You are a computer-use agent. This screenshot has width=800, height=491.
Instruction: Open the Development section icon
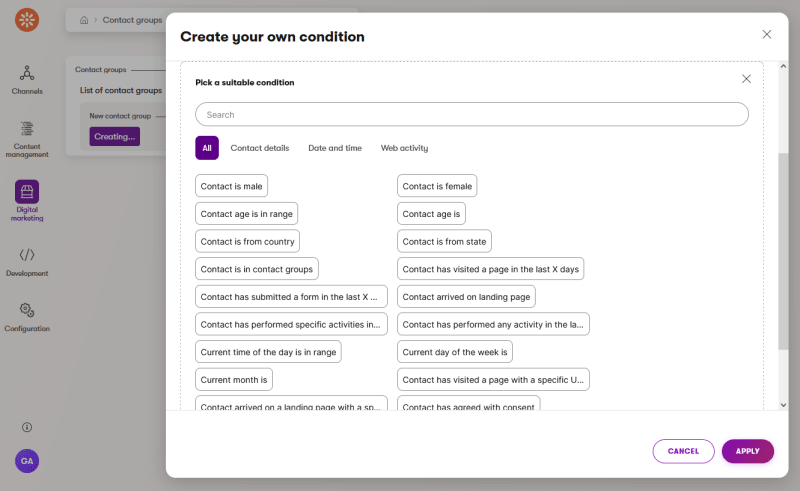(x=27, y=255)
